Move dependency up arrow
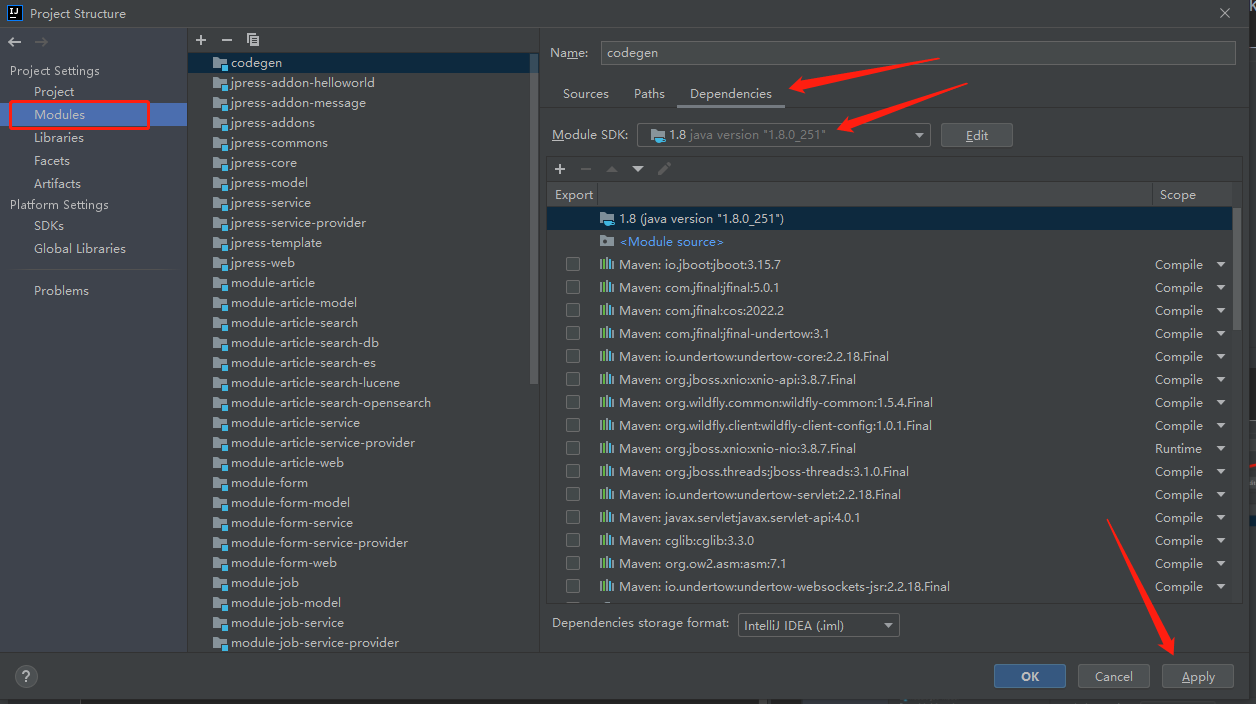The width and height of the screenshot is (1256, 704). 612,169
